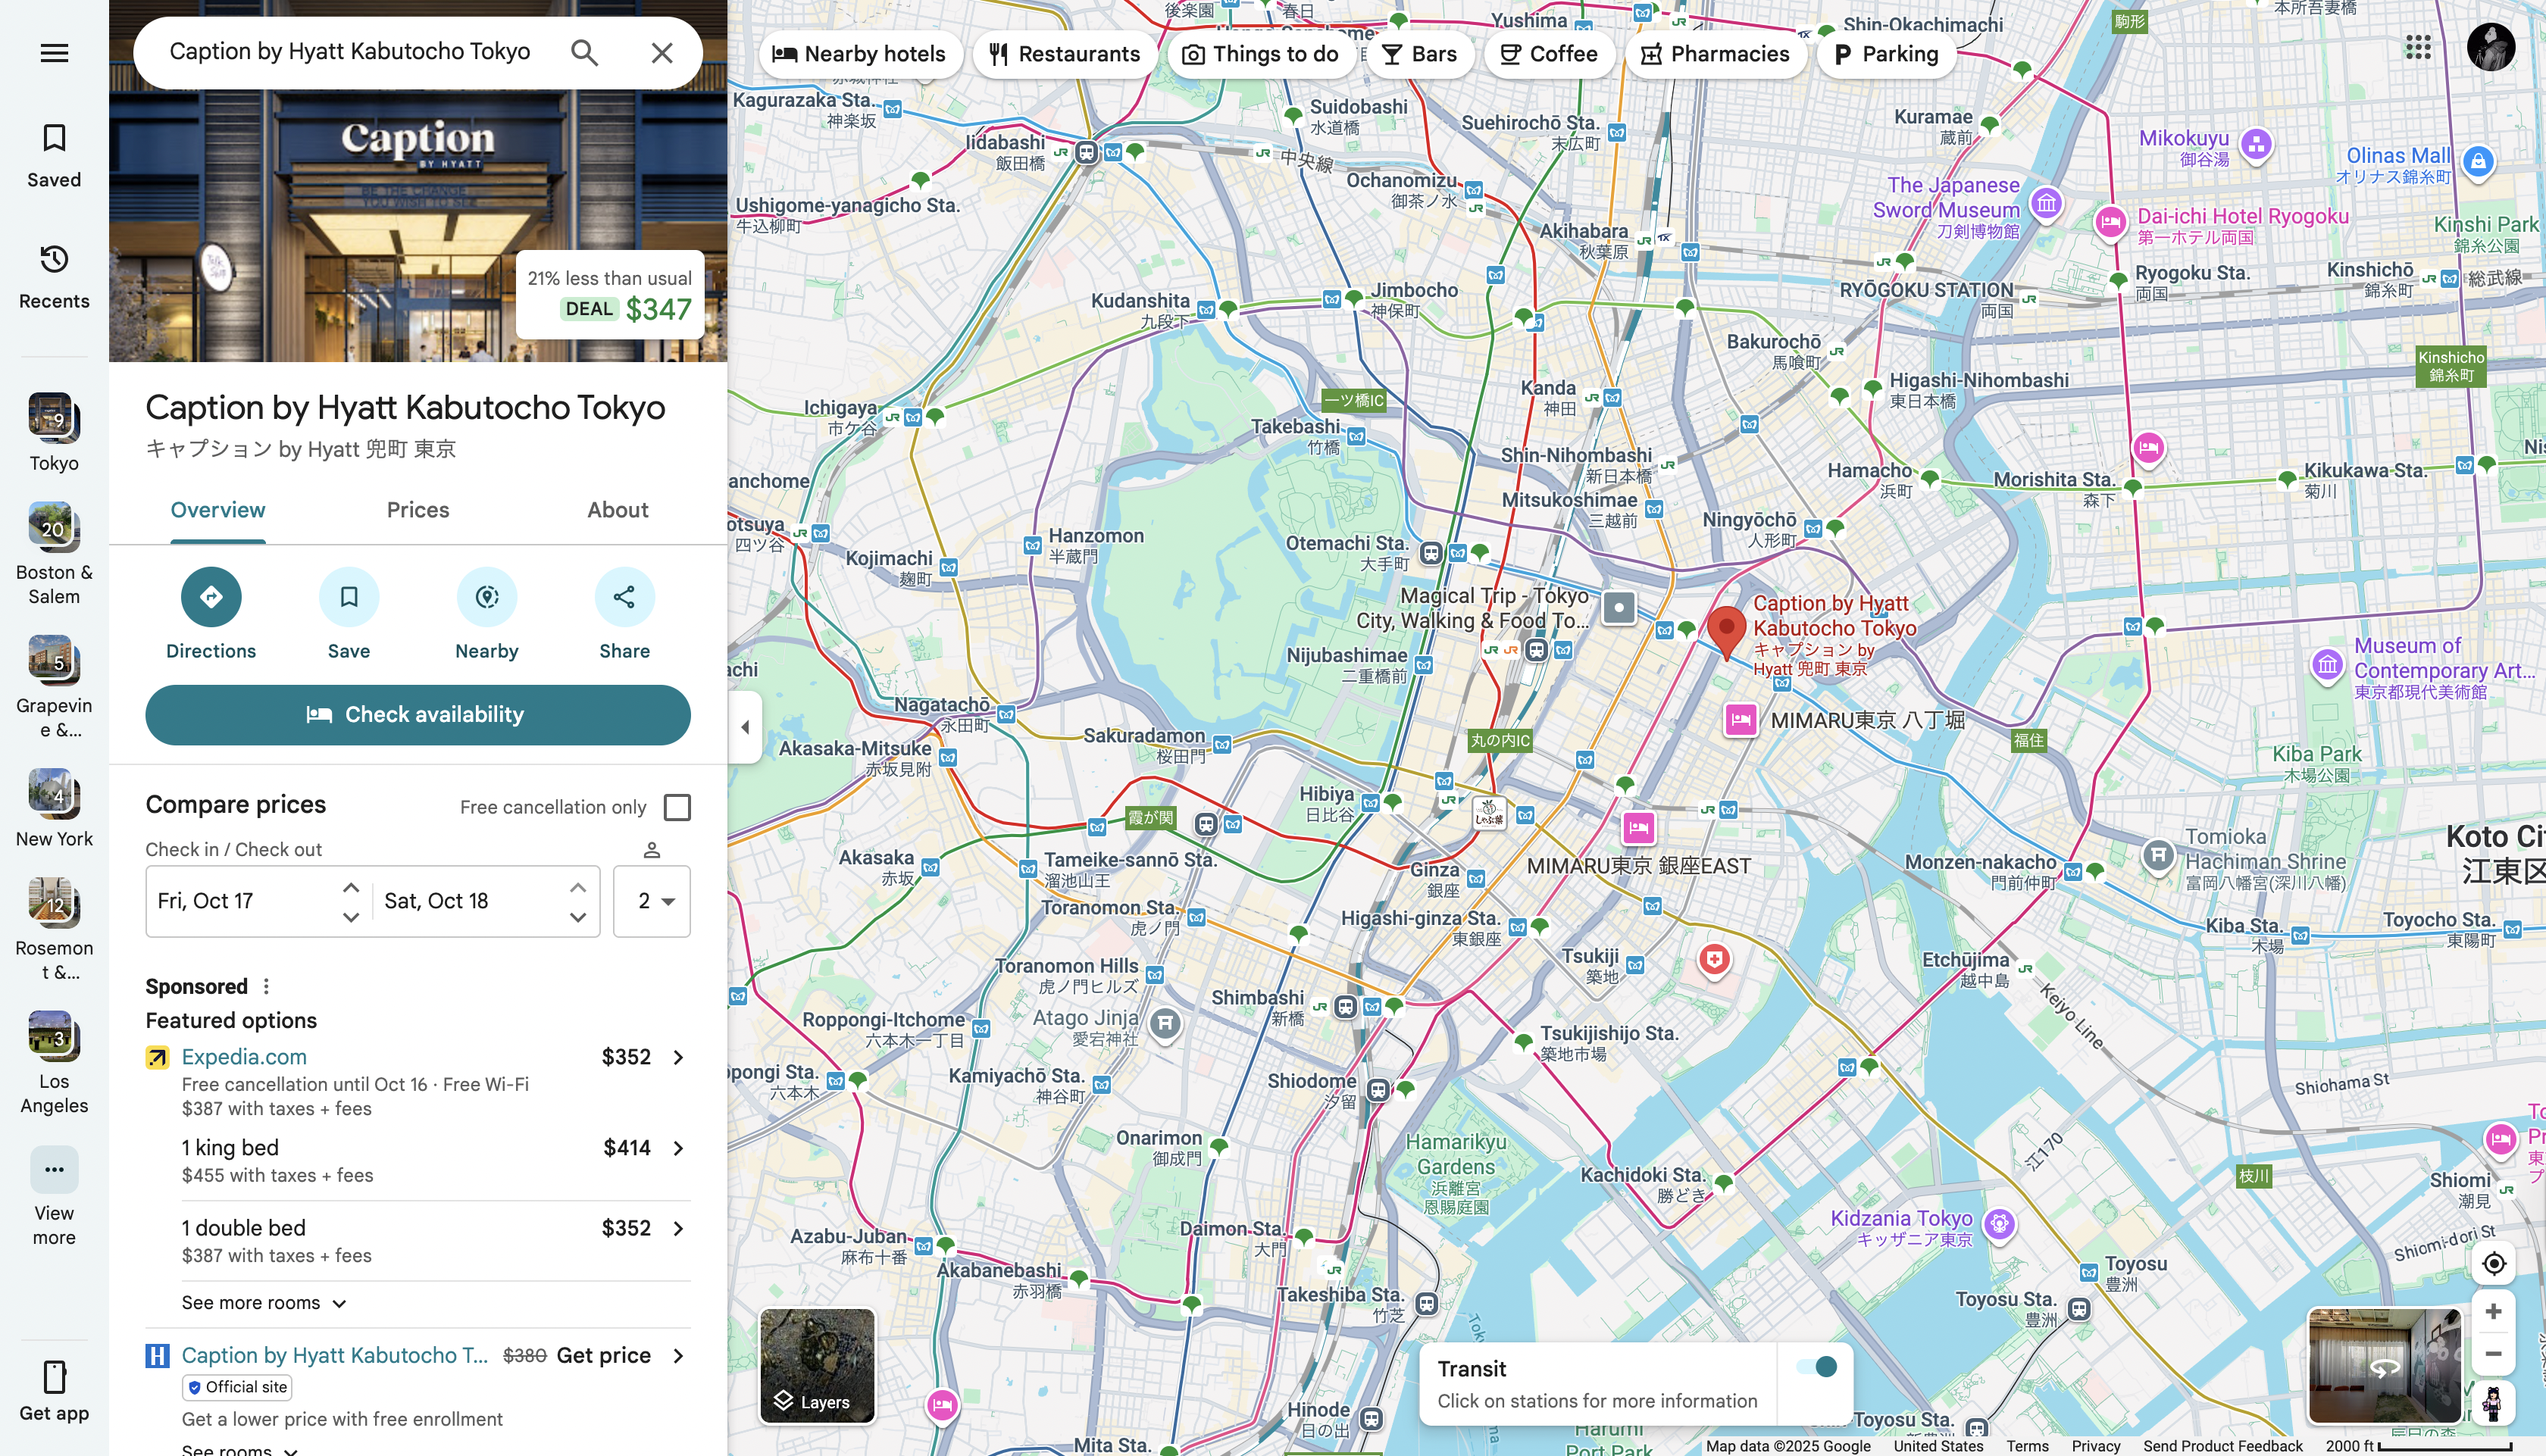Advance check-in date with up arrow
The image size is (2546, 1456).
click(351, 887)
